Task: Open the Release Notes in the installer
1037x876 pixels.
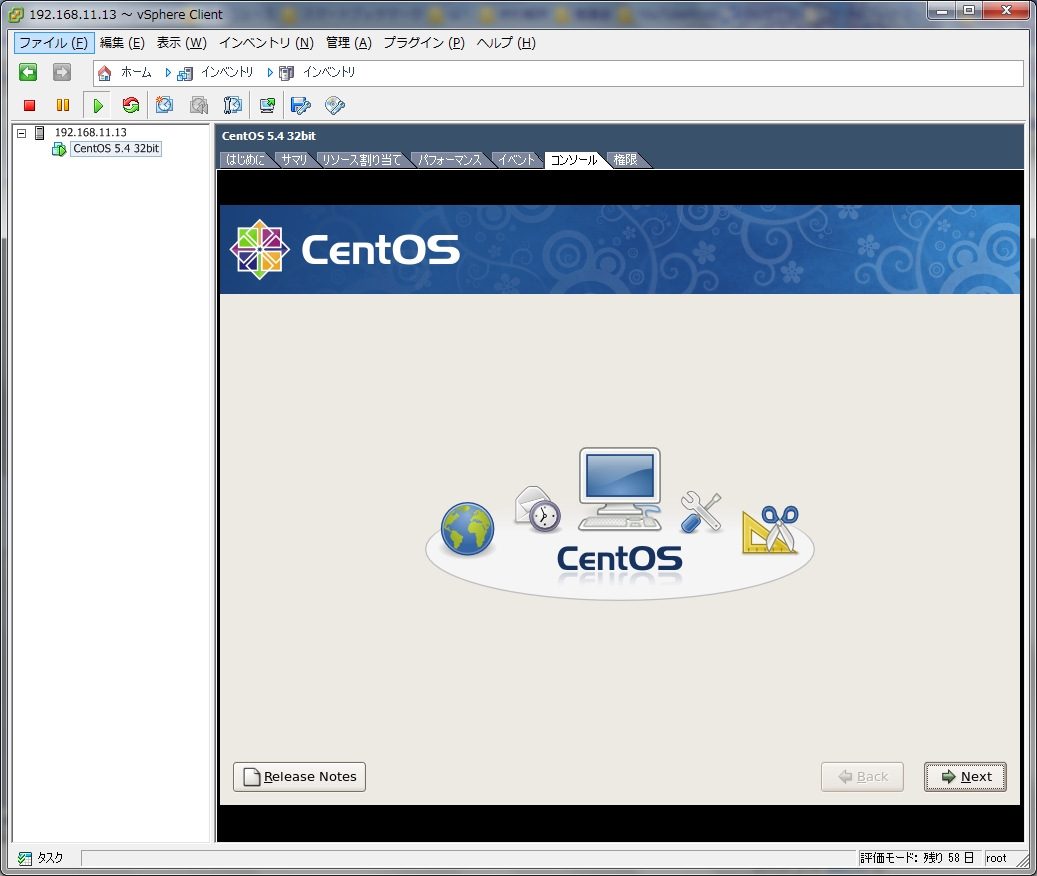Action: pyautogui.click(x=299, y=777)
